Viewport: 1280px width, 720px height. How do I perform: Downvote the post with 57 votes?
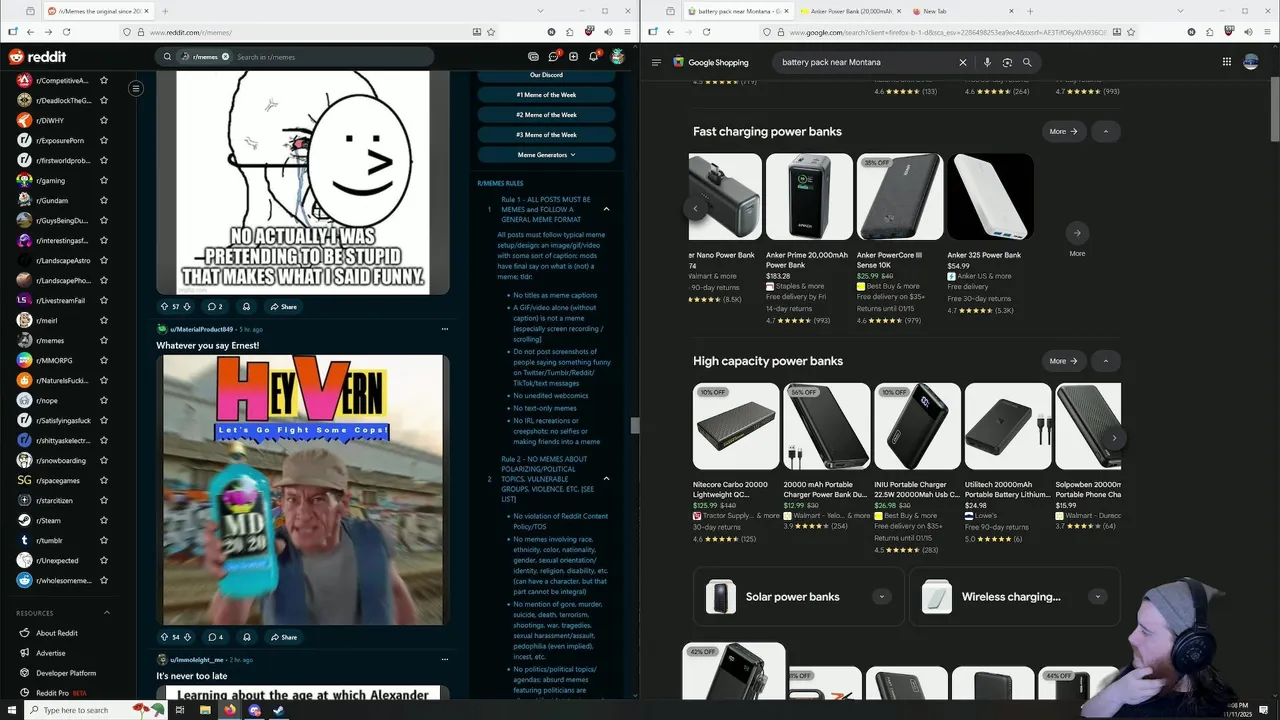(186, 307)
